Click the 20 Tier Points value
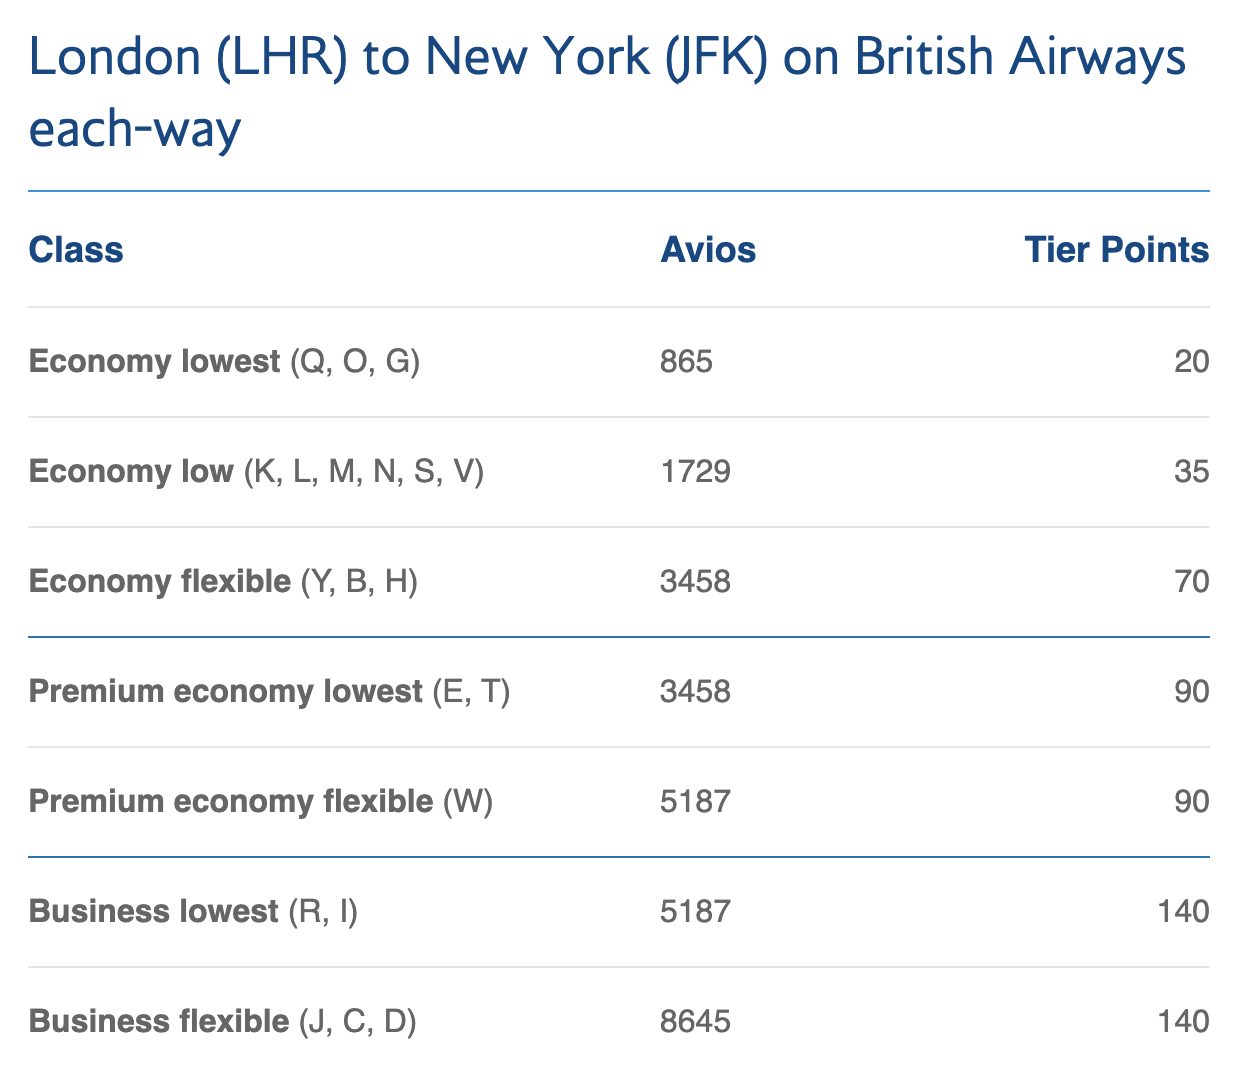Viewport: 1234px width, 1072px height. pyautogui.click(x=1191, y=361)
